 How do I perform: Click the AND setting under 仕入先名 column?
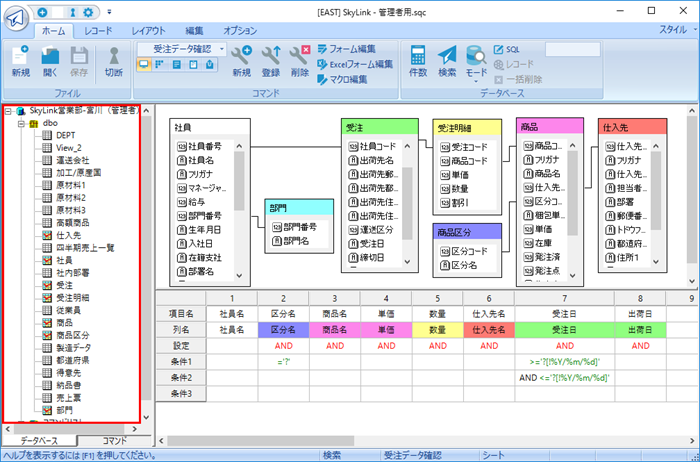(x=489, y=346)
